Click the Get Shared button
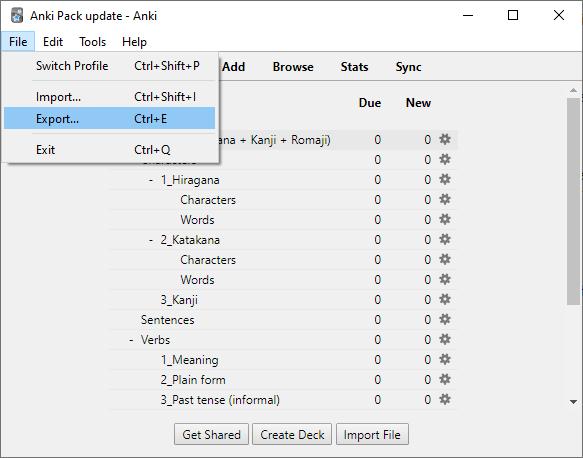The image size is (583, 458). pos(211,434)
